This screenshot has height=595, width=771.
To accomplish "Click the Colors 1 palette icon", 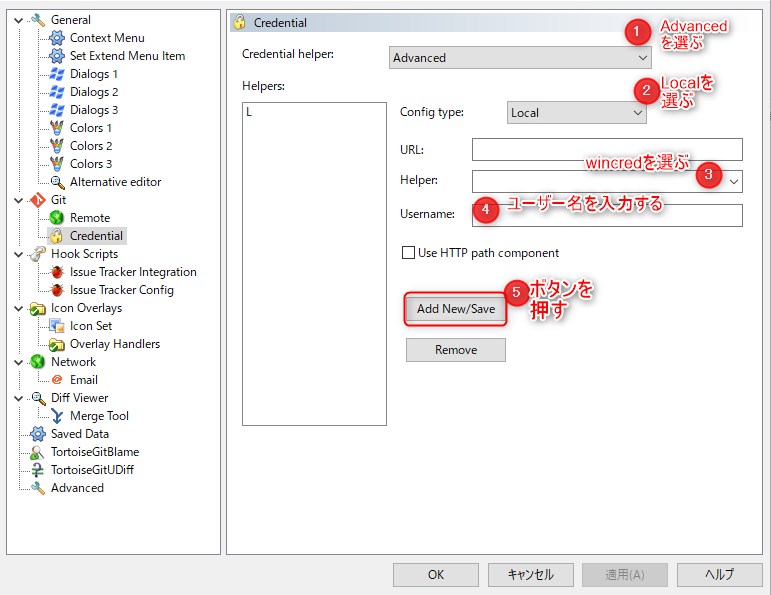I will click(57, 128).
